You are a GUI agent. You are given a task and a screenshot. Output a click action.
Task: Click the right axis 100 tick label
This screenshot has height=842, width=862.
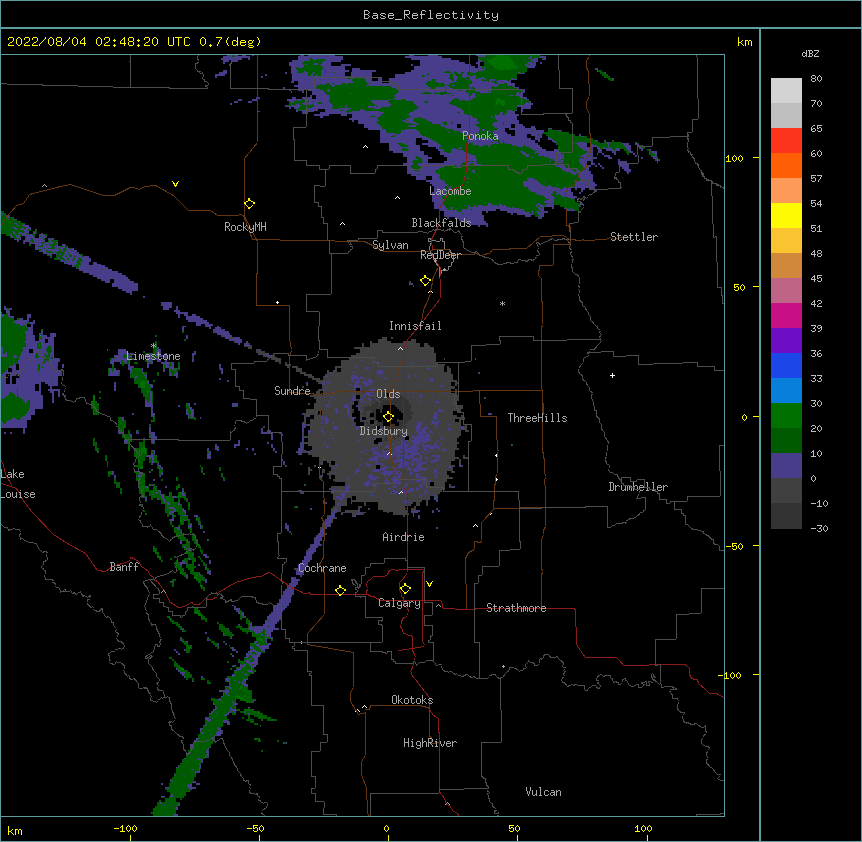pos(734,159)
